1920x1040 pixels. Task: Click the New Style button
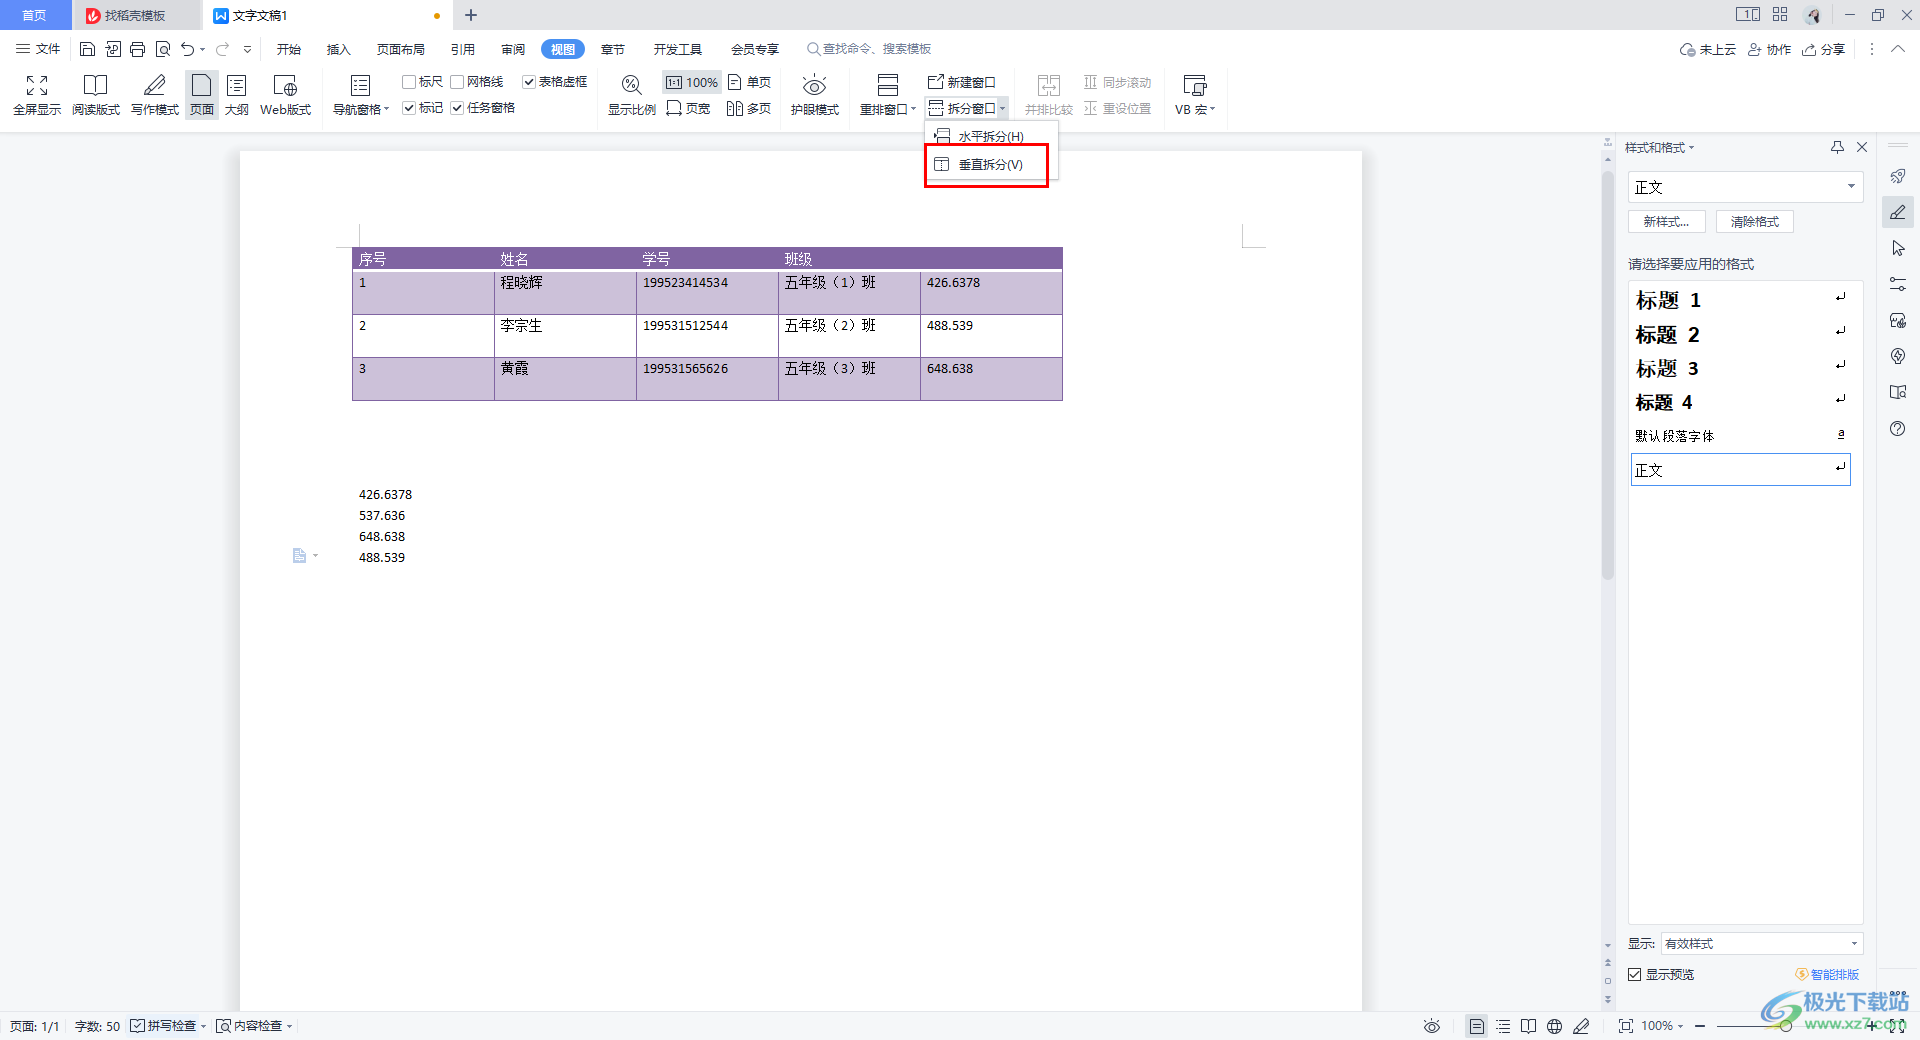point(1666,222)
